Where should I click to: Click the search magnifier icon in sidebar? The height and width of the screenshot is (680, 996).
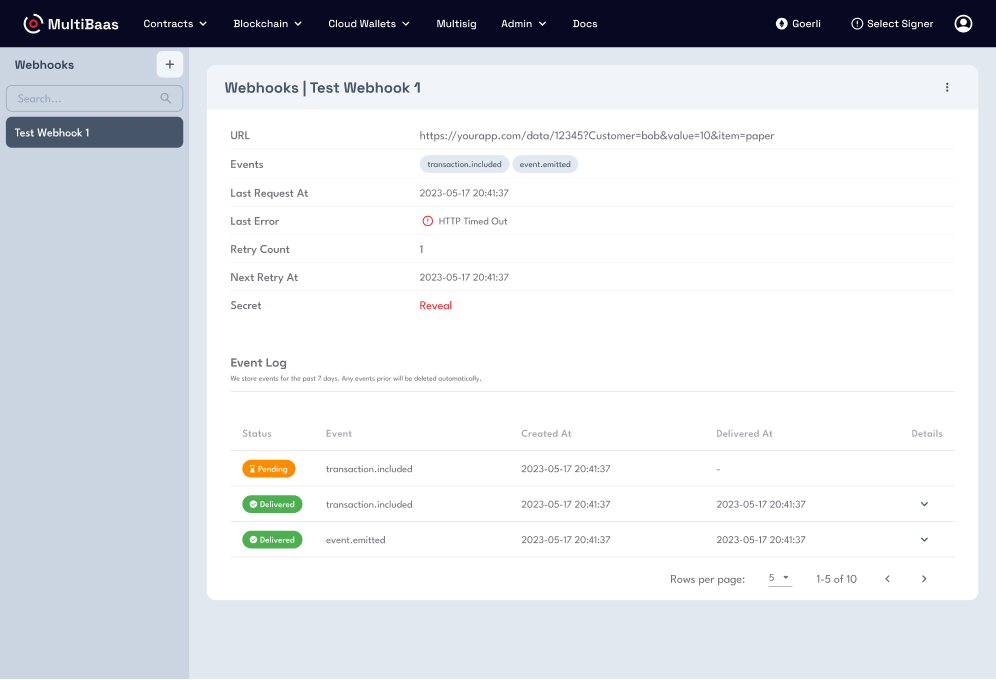(166, 98)
